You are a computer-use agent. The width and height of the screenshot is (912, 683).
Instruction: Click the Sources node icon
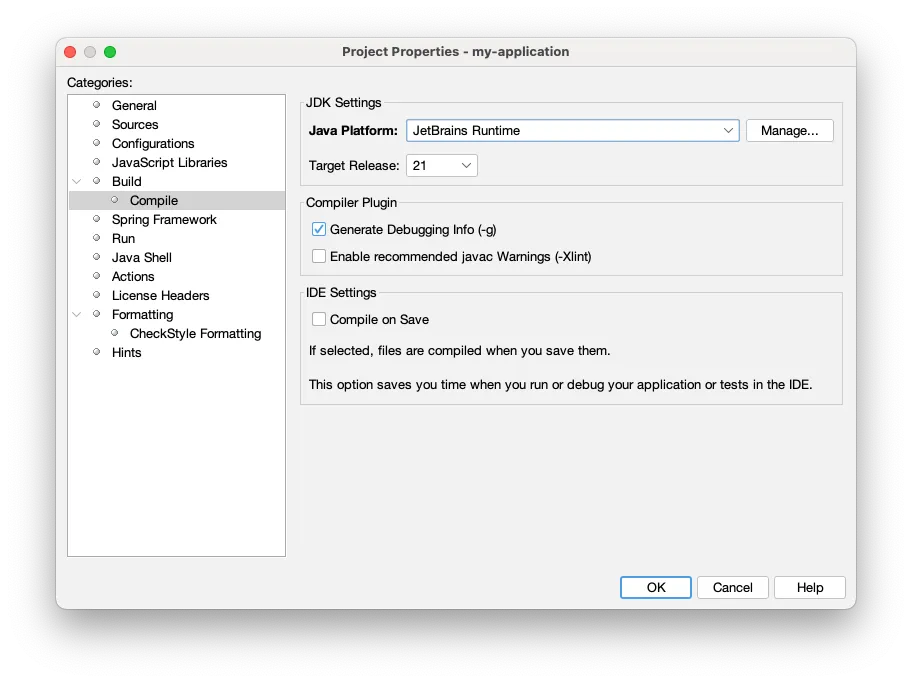click(98, 124)
